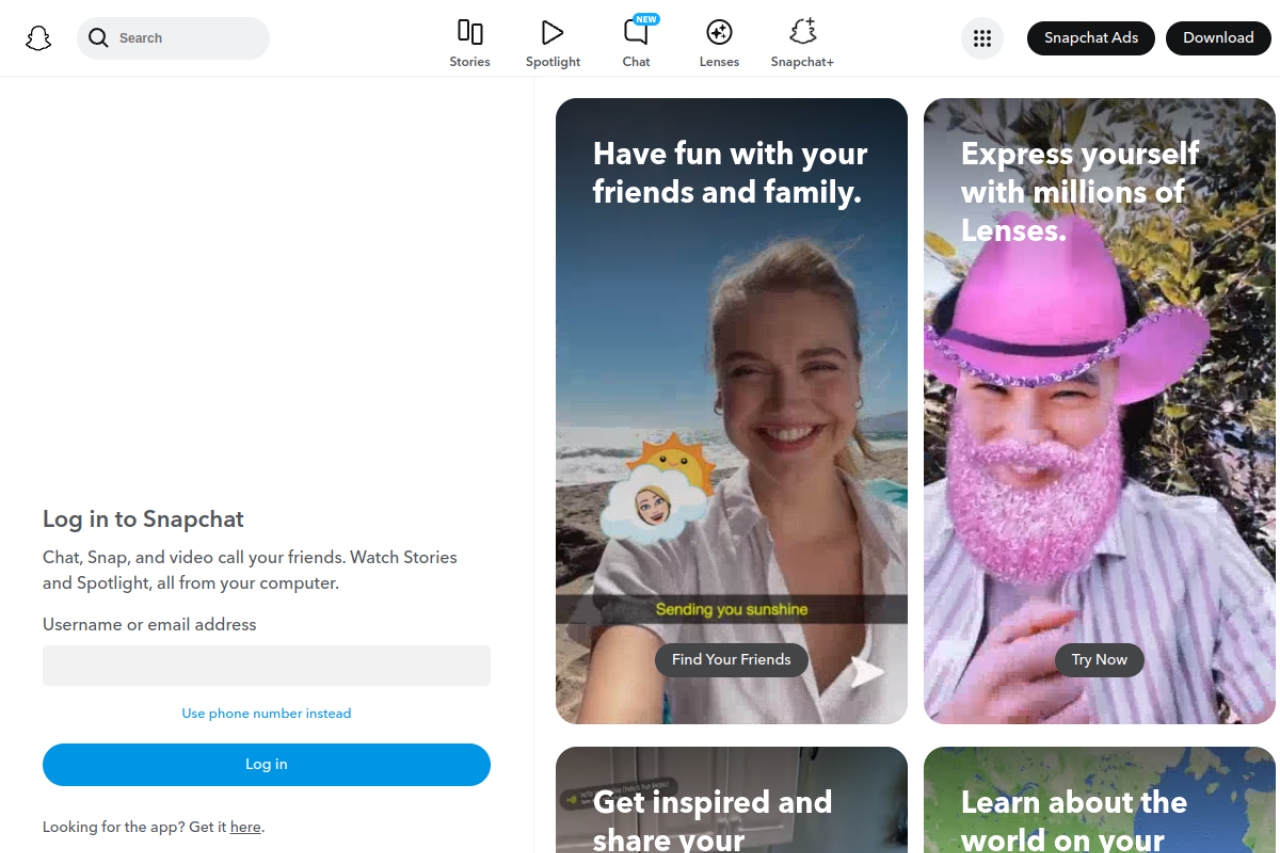Open Chat with the NEW badge icon
This screenshot has width=1280, height=853.
pyautogui.click(x=636, y=33)
